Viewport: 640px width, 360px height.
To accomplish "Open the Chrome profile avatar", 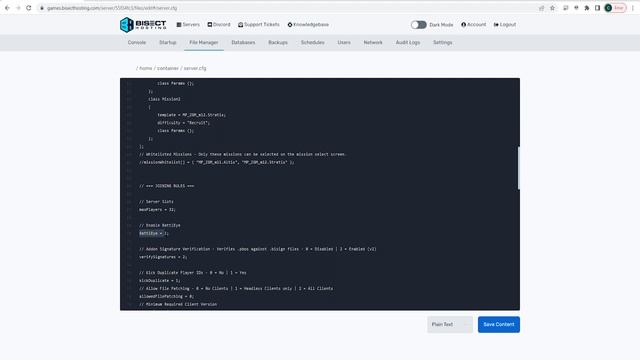I will pos(608,8).
